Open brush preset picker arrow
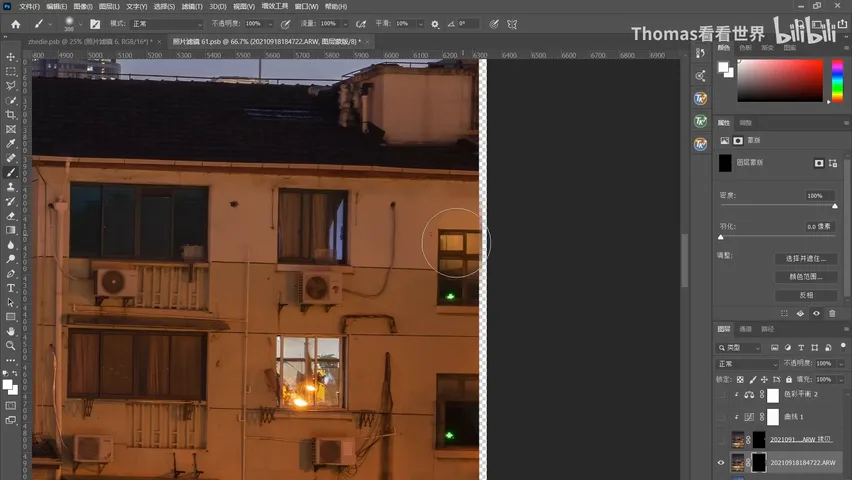The image size is (852, 480). click(80, 24)
